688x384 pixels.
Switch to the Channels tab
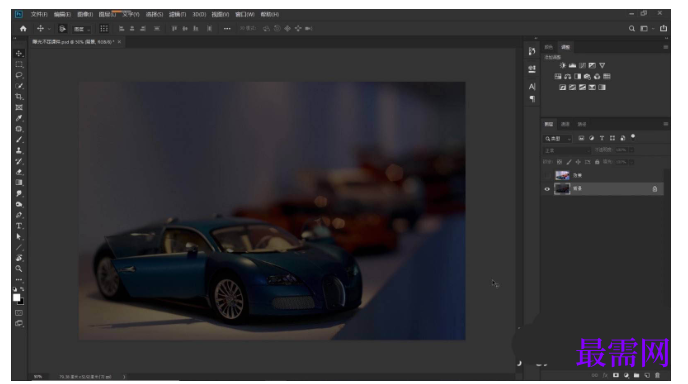click(565, 124)
